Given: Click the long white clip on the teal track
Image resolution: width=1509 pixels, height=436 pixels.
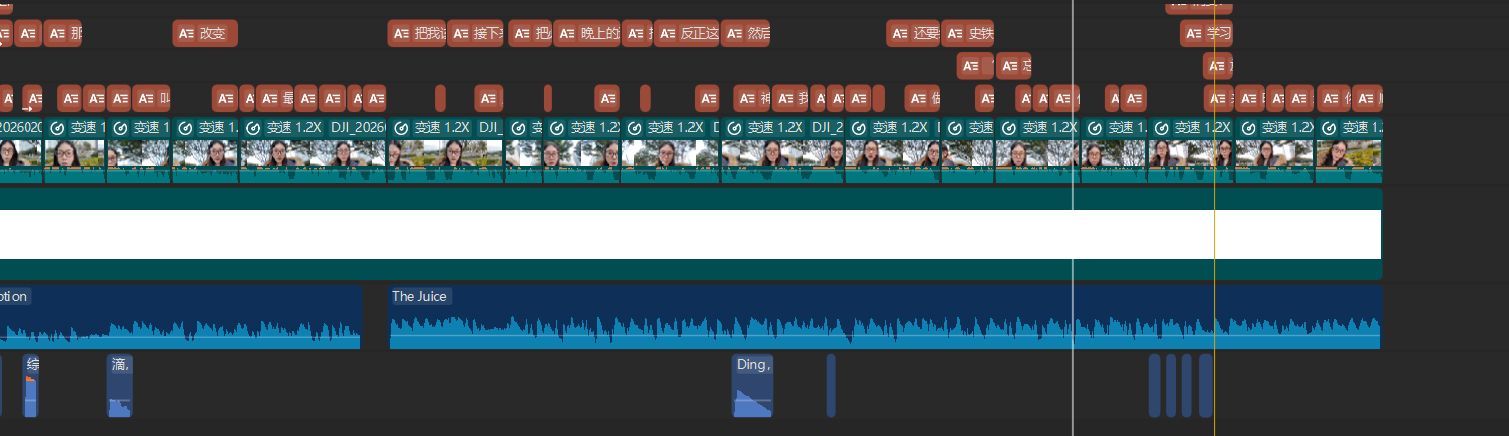Looking at the screenshot, I should (x=690, y=234).
